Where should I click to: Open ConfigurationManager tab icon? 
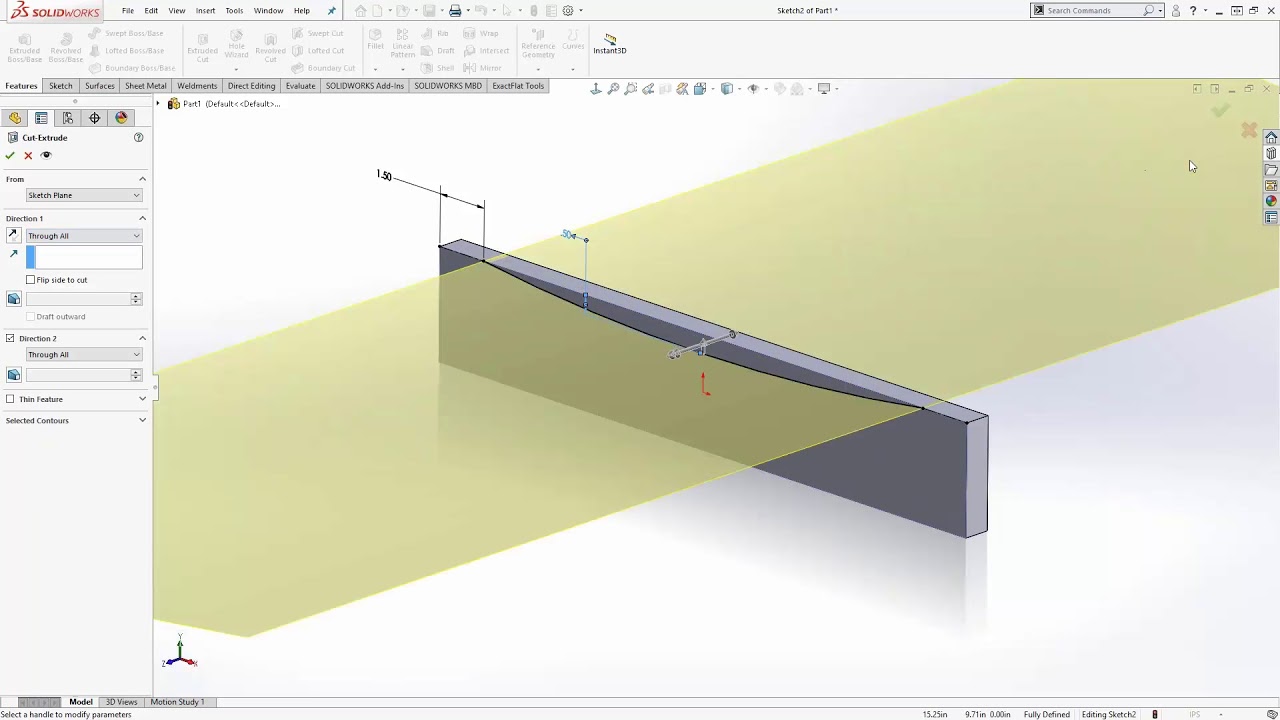point(68,118)
